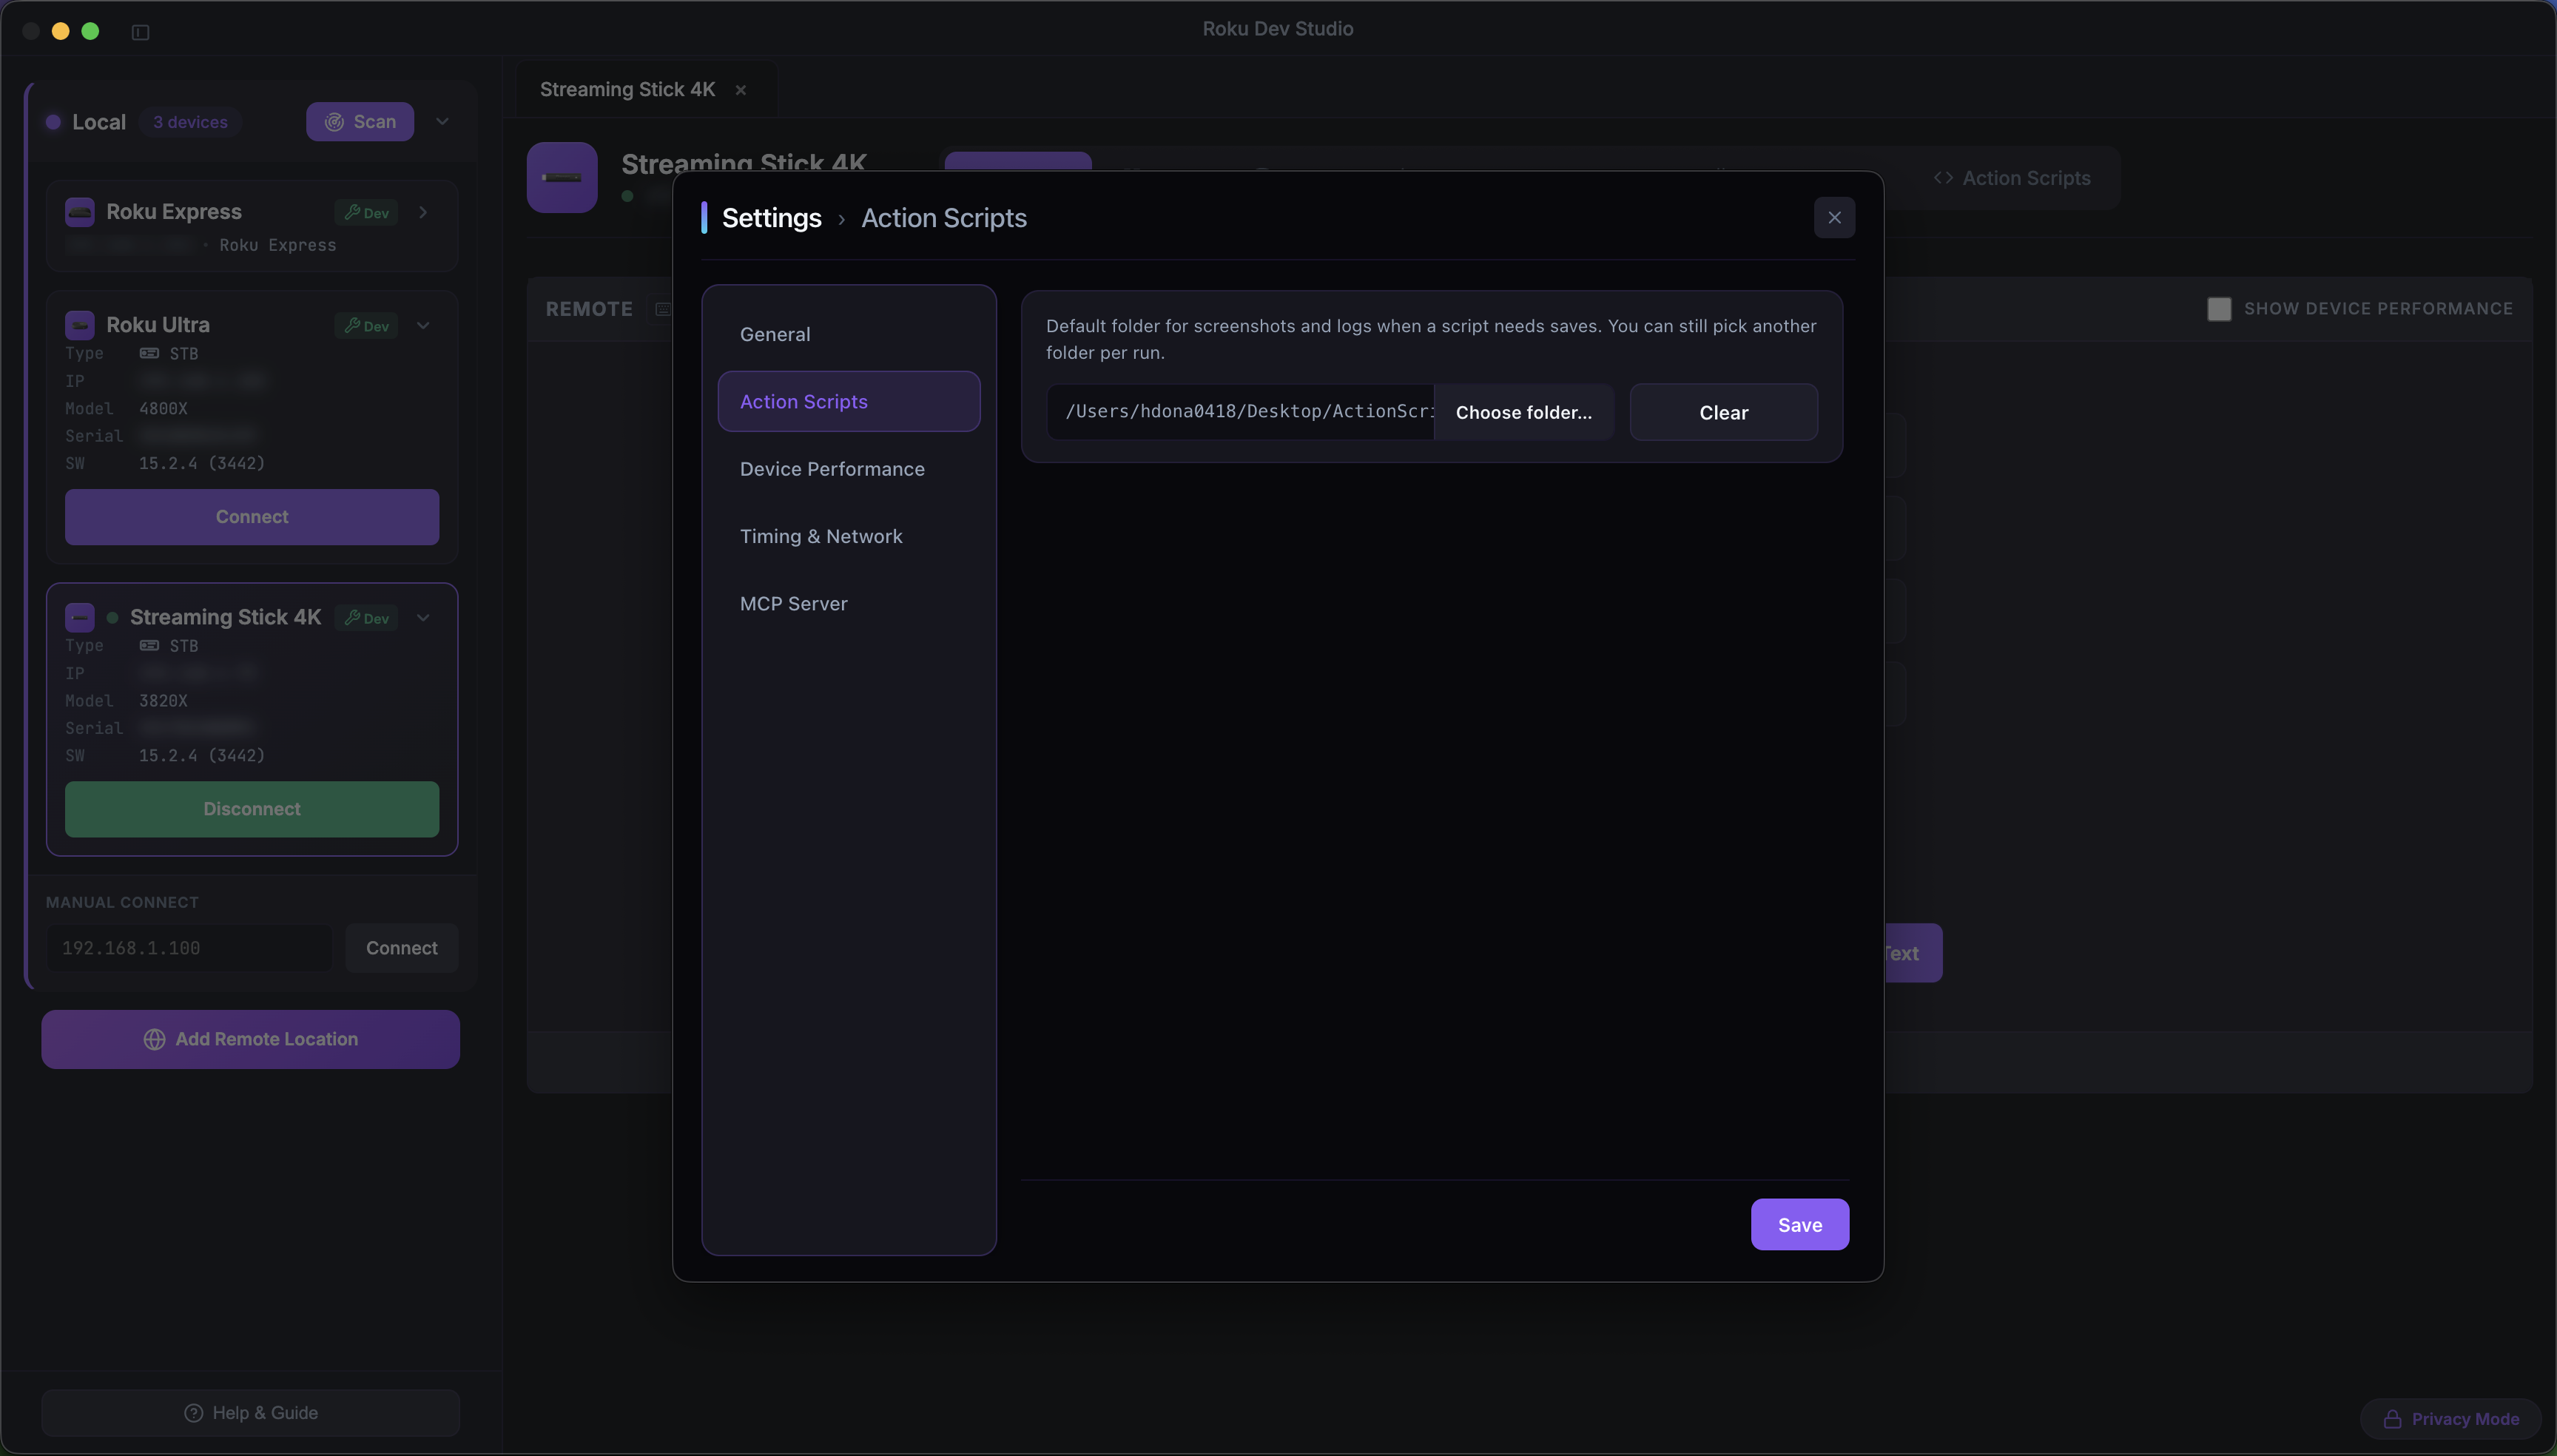Save the settings changes

pyautogui.click(x=1799, y=1224)
